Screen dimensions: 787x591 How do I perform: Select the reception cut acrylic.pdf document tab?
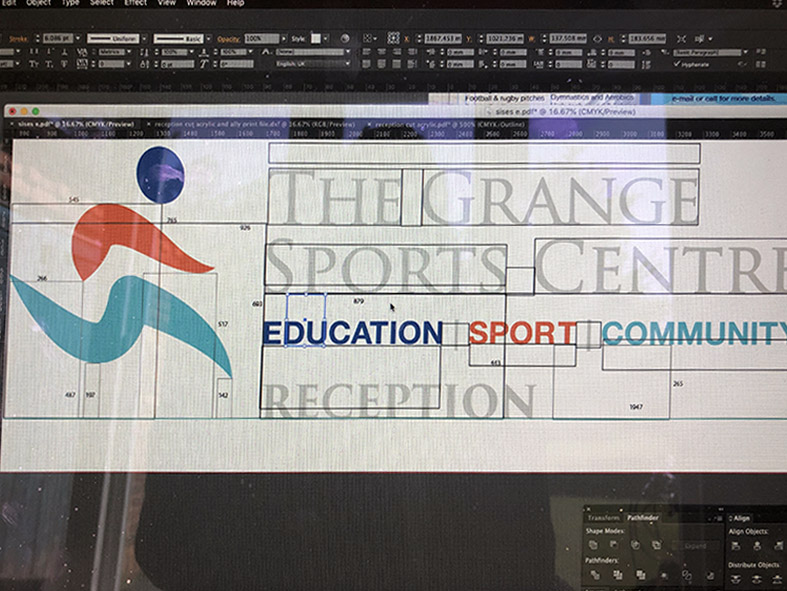click(x=447, y=124)
